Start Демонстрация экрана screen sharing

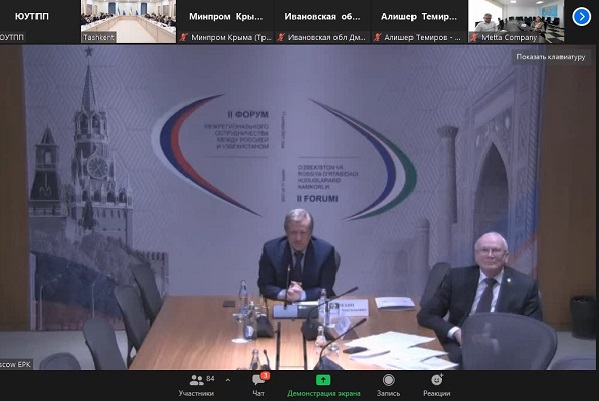point(323,386)
